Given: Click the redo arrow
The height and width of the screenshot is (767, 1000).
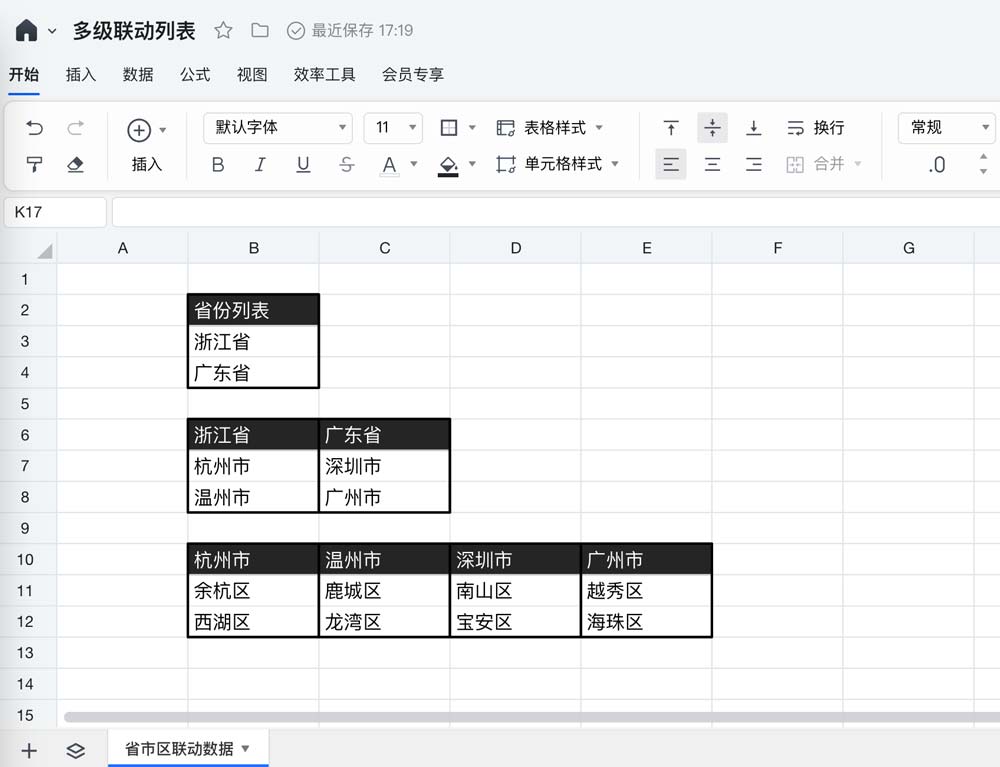Looking at the screenshot, I should (x=75, y=128).
